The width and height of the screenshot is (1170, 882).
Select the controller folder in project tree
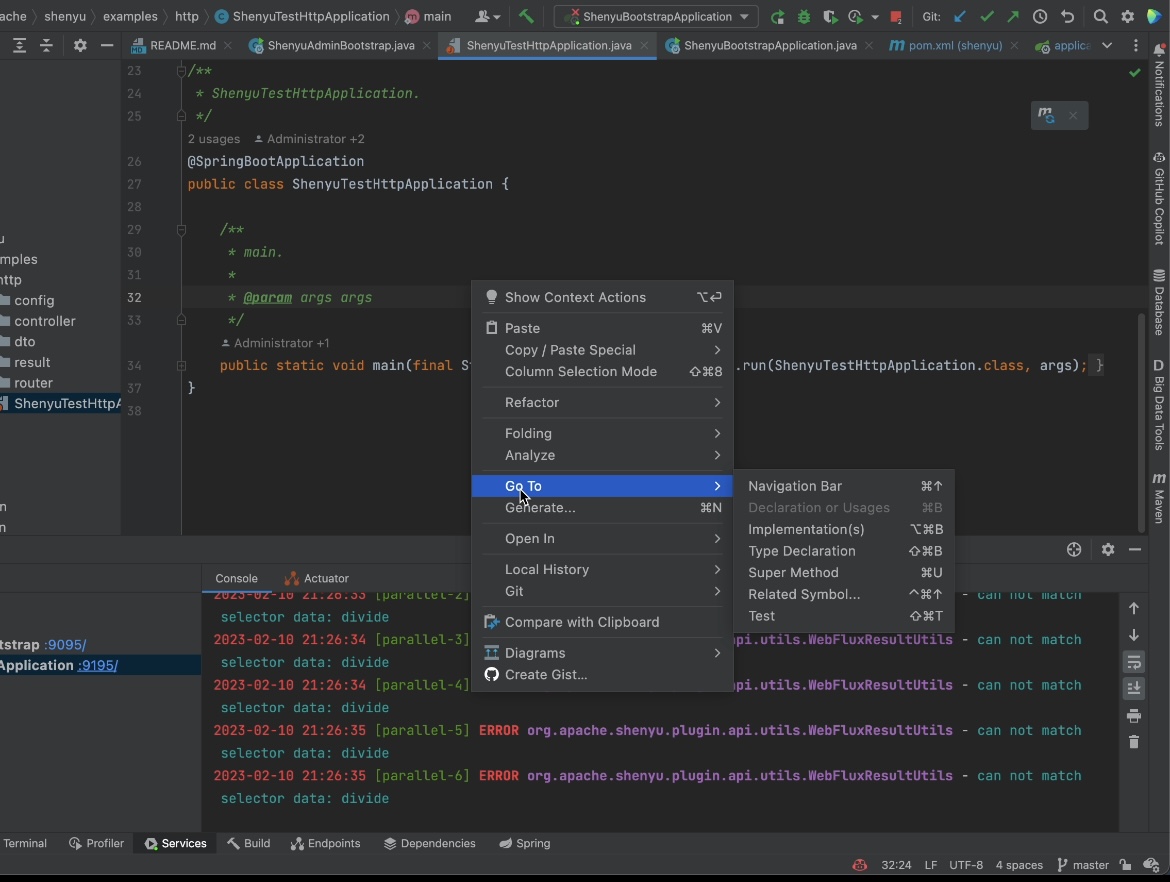[x=45, y=321]
